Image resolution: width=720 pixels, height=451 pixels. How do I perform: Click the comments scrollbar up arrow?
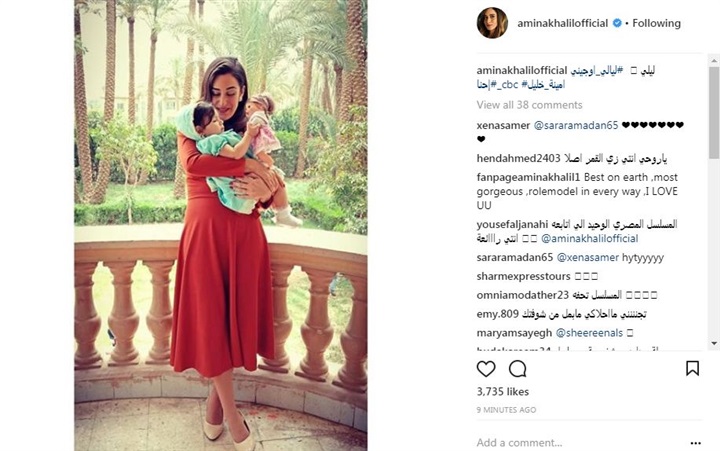click(x=714, y=60)
